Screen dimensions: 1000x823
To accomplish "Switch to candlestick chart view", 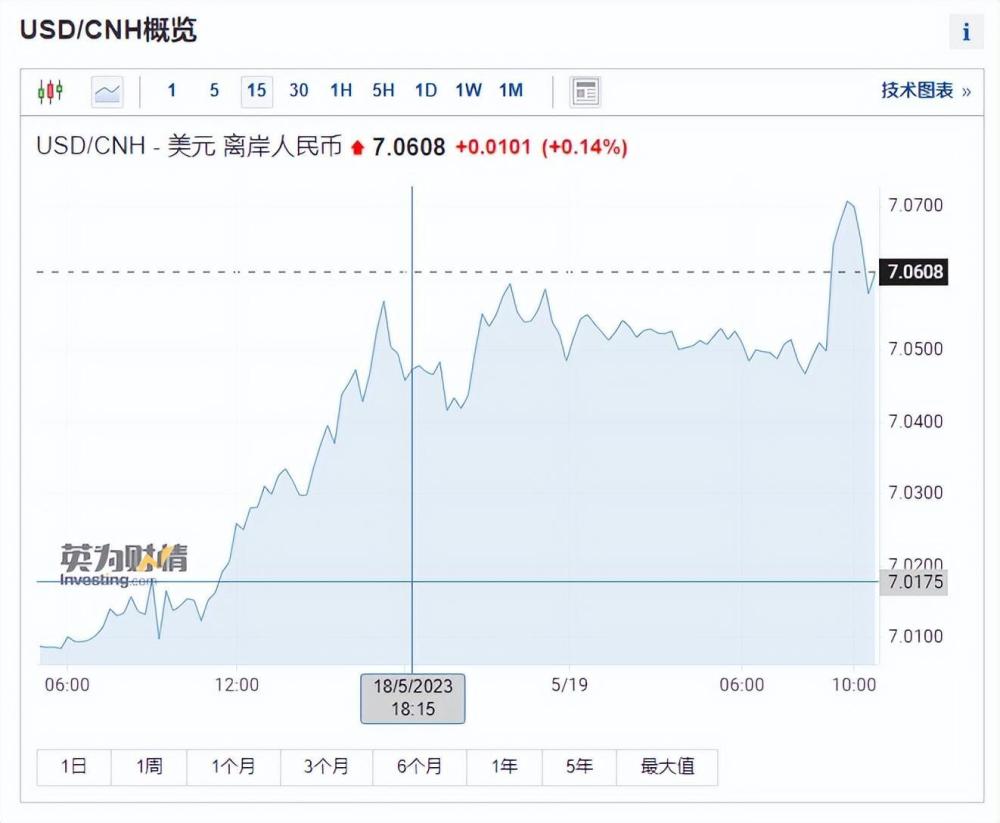I will tap(50, 91).
